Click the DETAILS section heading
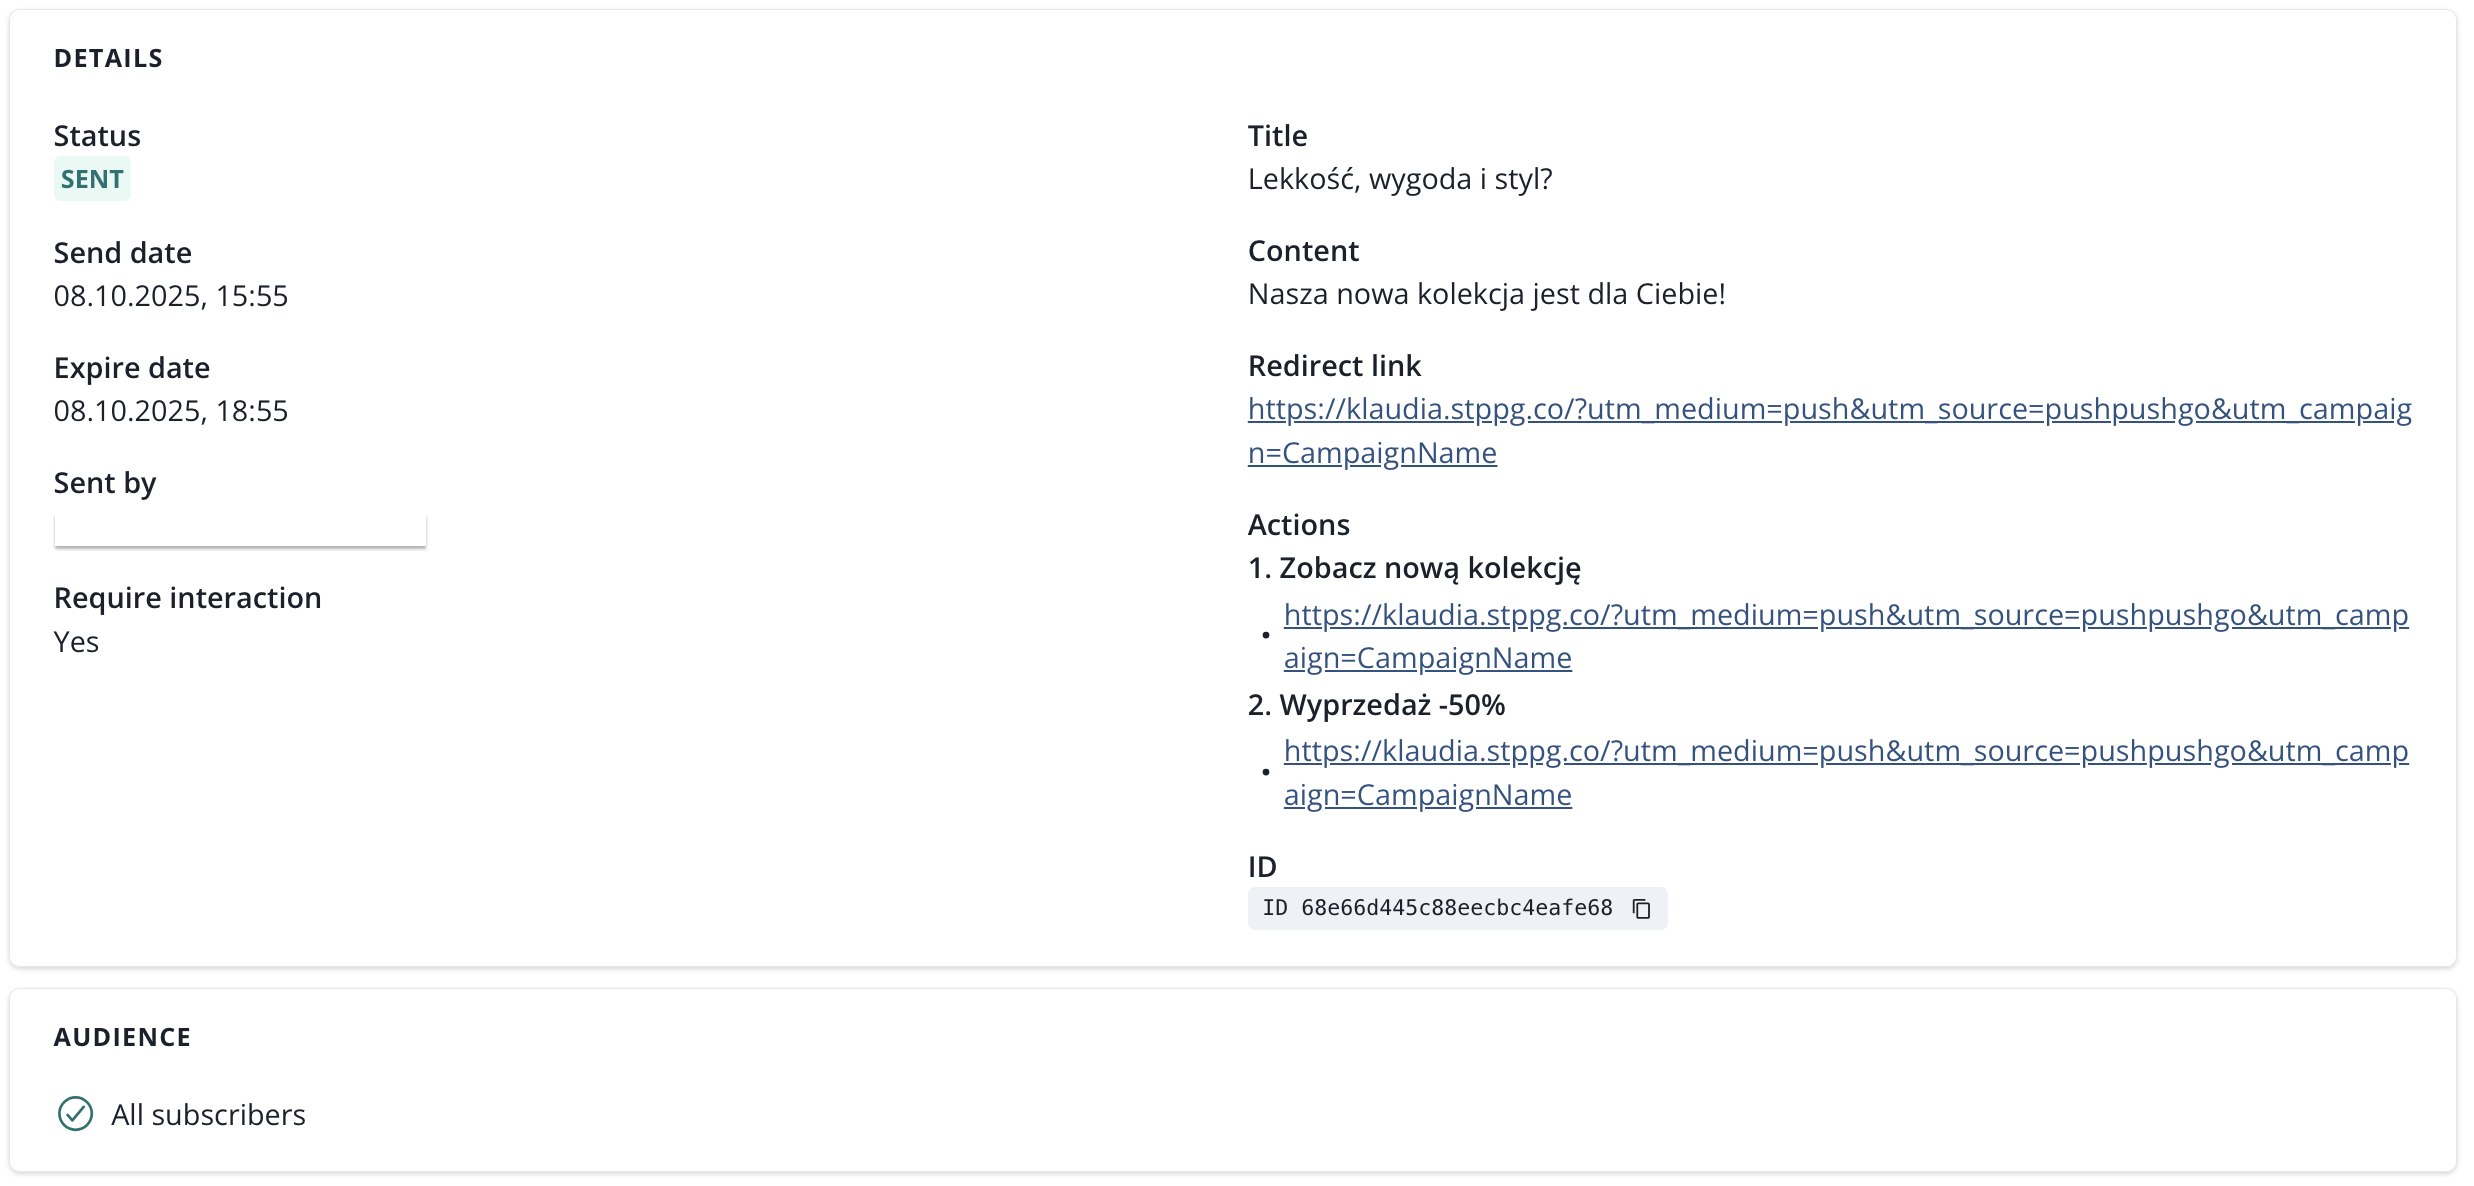The height and width of the screenshot is (1186, 2474). pos(108,58)
